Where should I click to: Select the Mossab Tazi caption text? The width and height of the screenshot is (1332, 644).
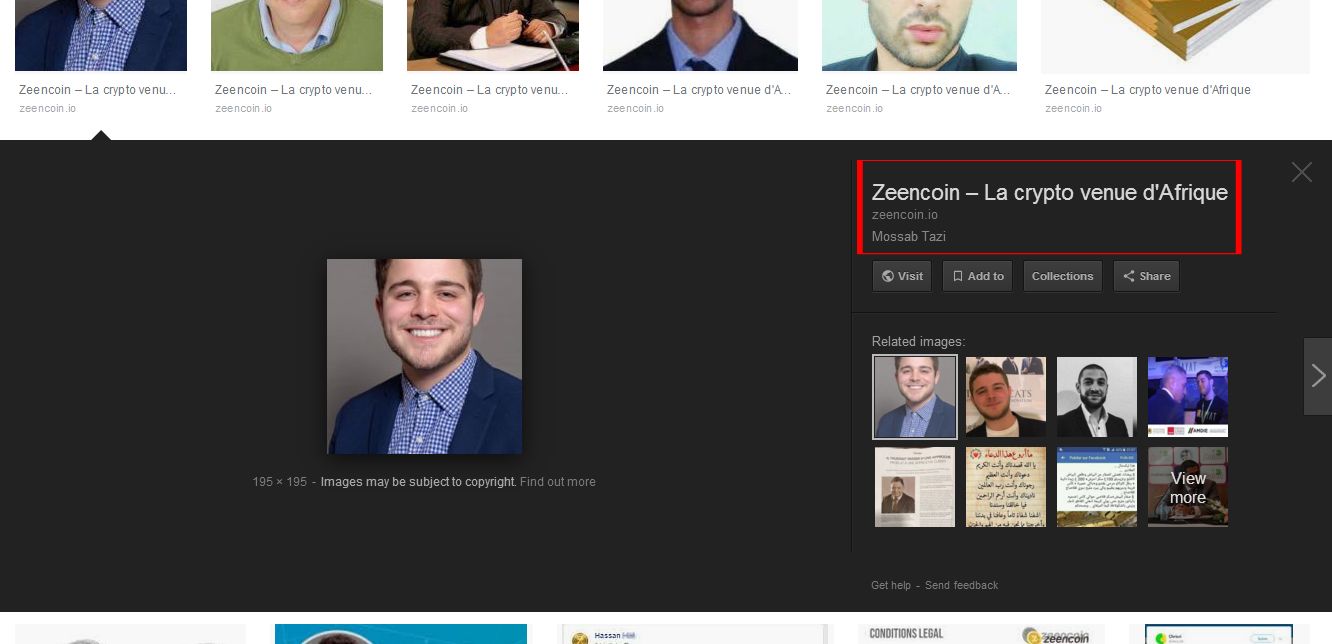pos(909,237)
